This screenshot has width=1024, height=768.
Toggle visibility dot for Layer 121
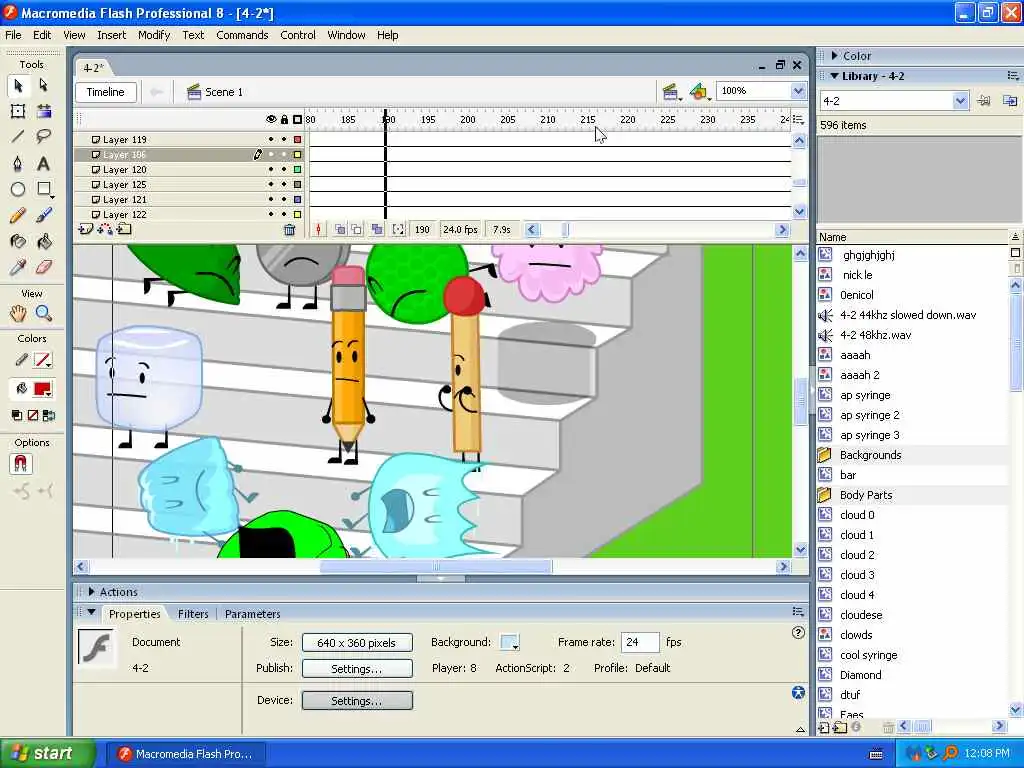tap(271, 200)
